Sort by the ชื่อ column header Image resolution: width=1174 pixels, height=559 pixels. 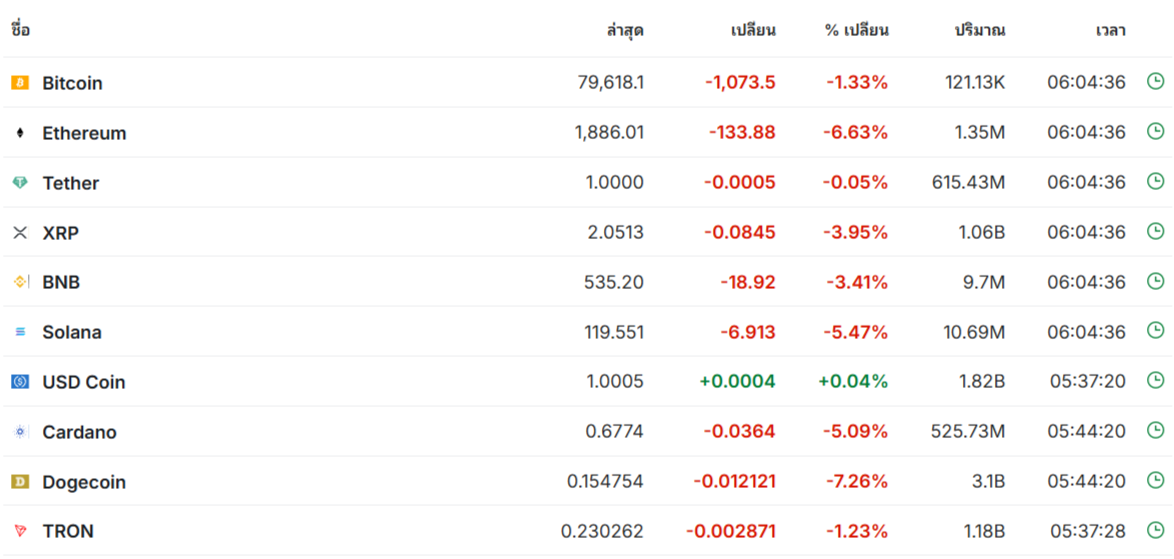pos(21,31)
